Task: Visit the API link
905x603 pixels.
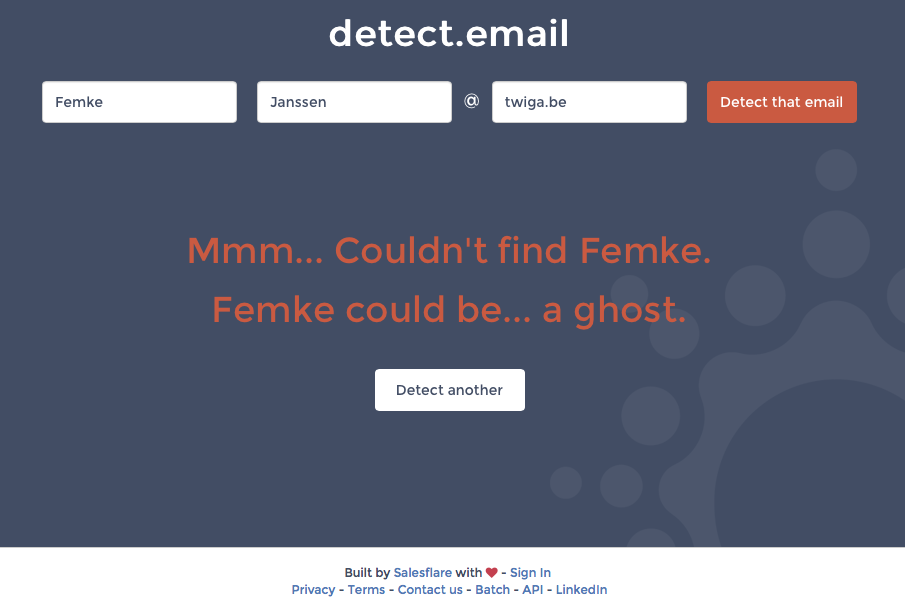Action: [533, 590]
